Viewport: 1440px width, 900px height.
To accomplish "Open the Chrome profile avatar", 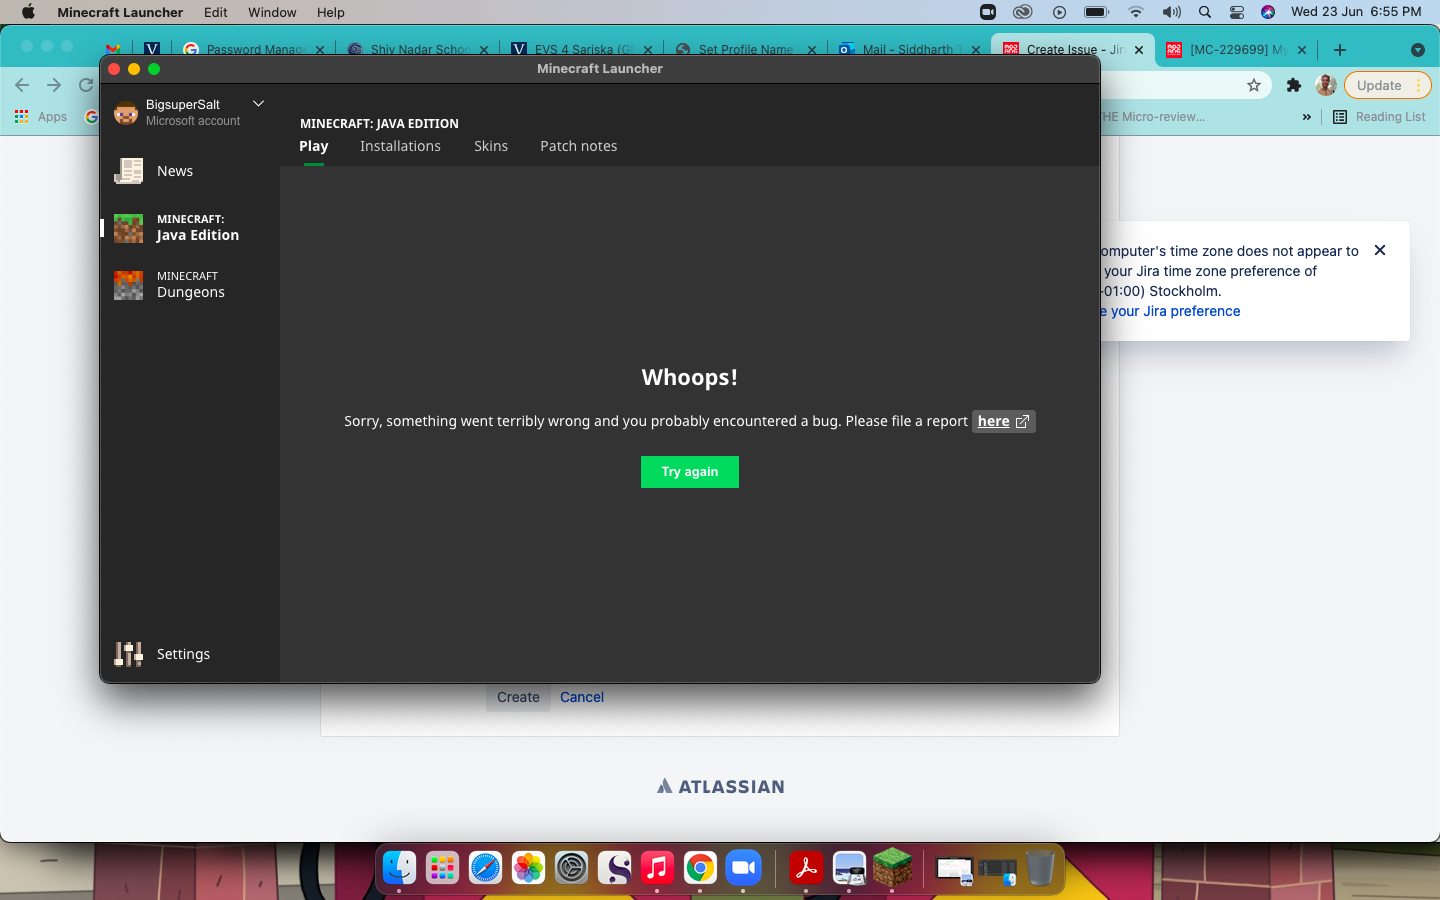I will click(1326, 85).
